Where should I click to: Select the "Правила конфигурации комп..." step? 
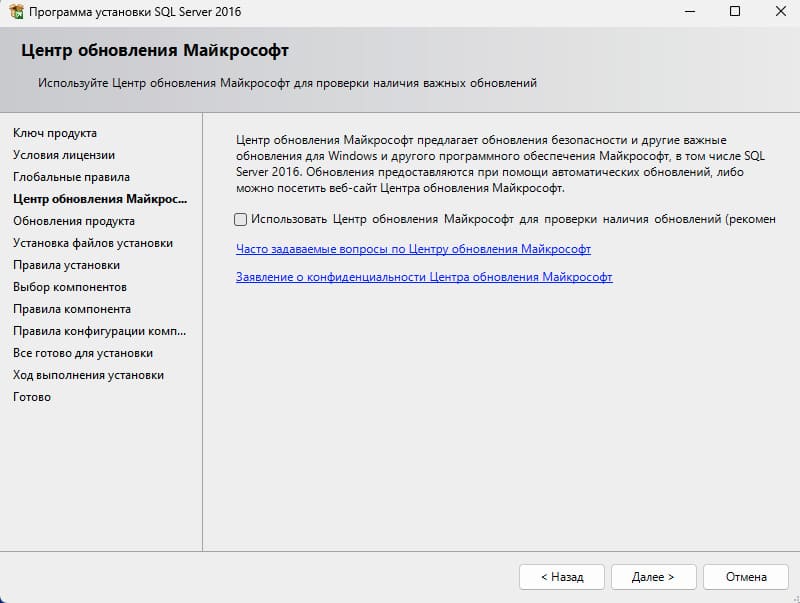point(99,331)
